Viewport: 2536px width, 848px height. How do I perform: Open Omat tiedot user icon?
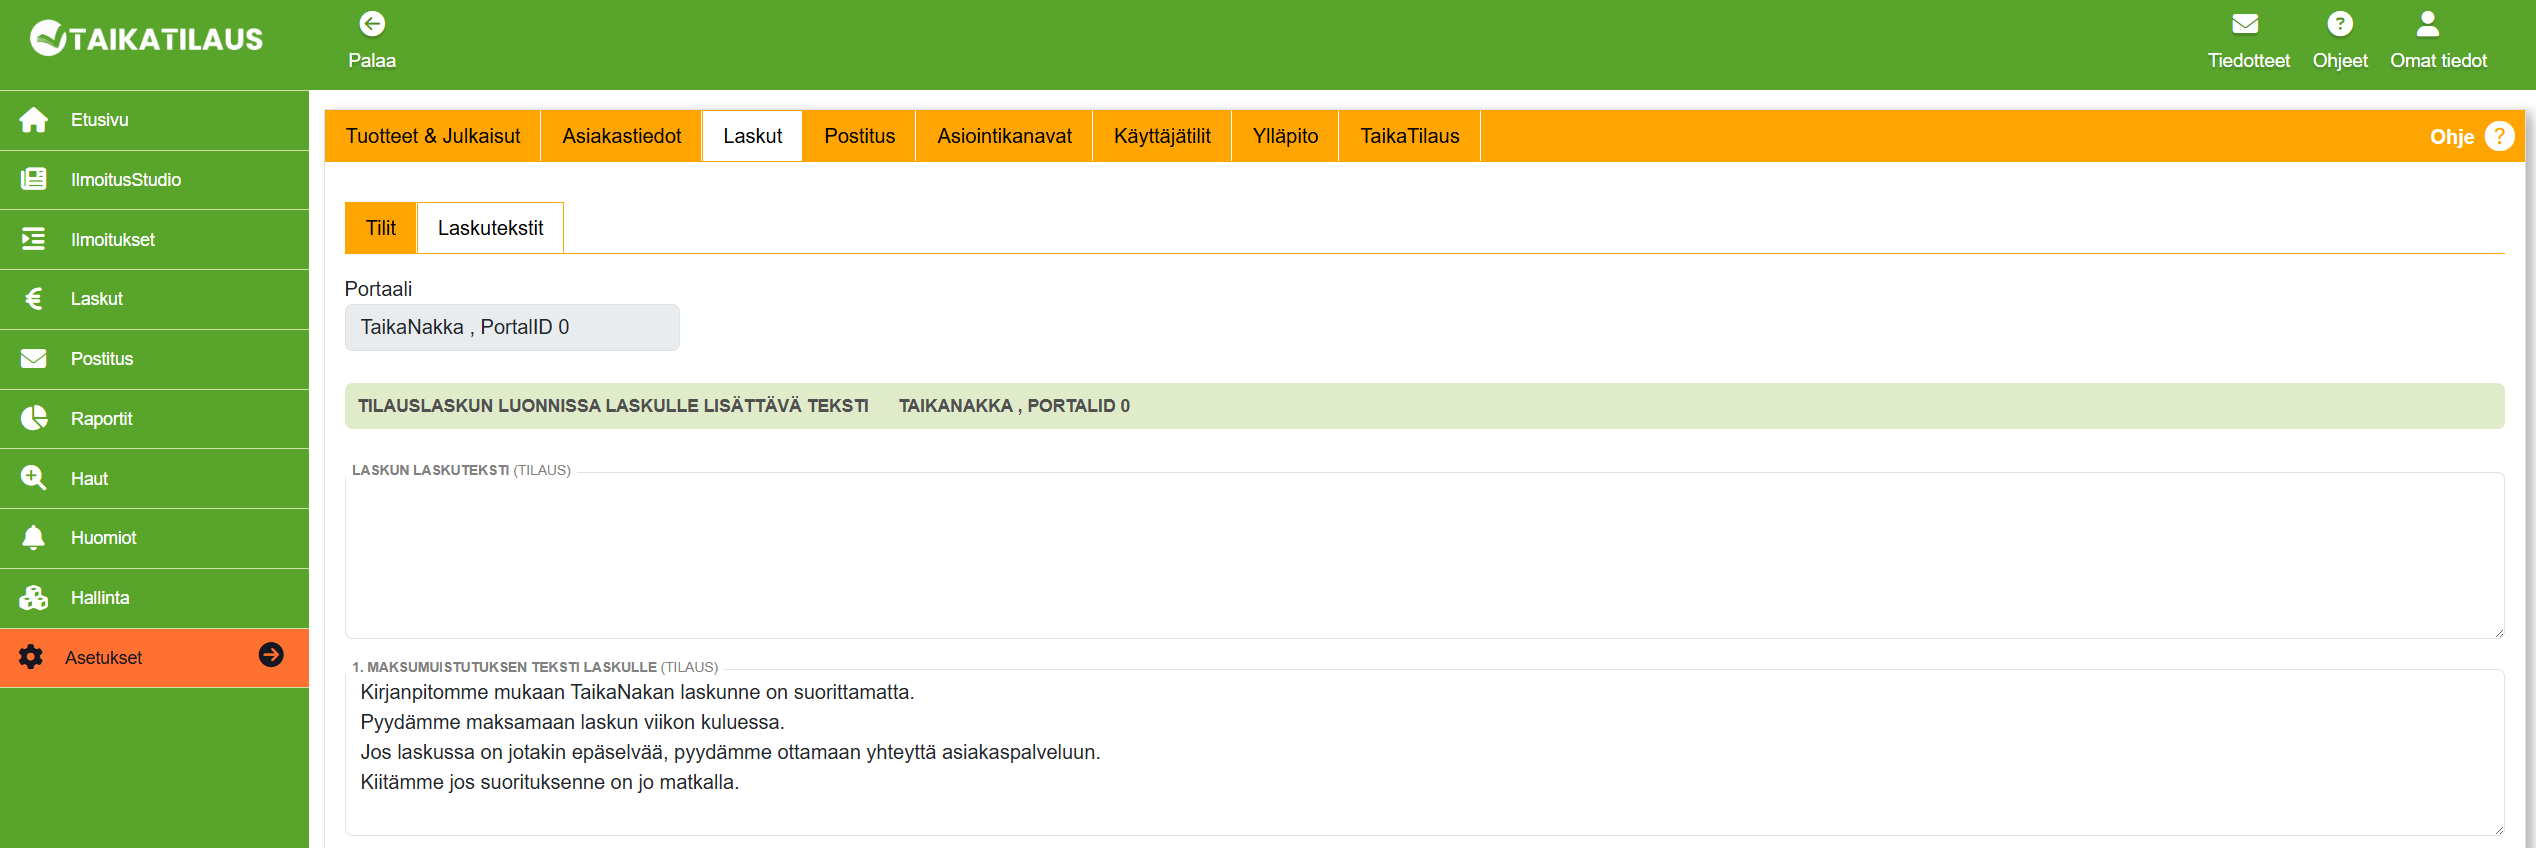[x=2427, y=24]
